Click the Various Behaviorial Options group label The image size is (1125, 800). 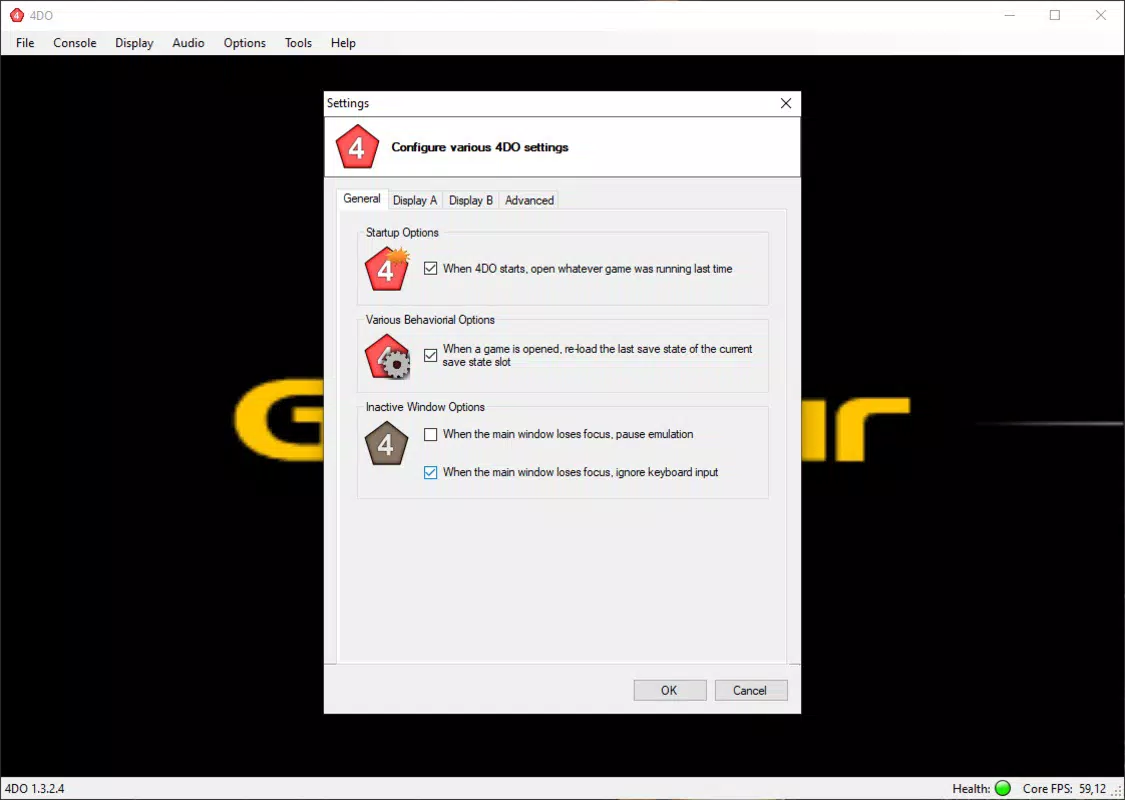coord(430,319)
